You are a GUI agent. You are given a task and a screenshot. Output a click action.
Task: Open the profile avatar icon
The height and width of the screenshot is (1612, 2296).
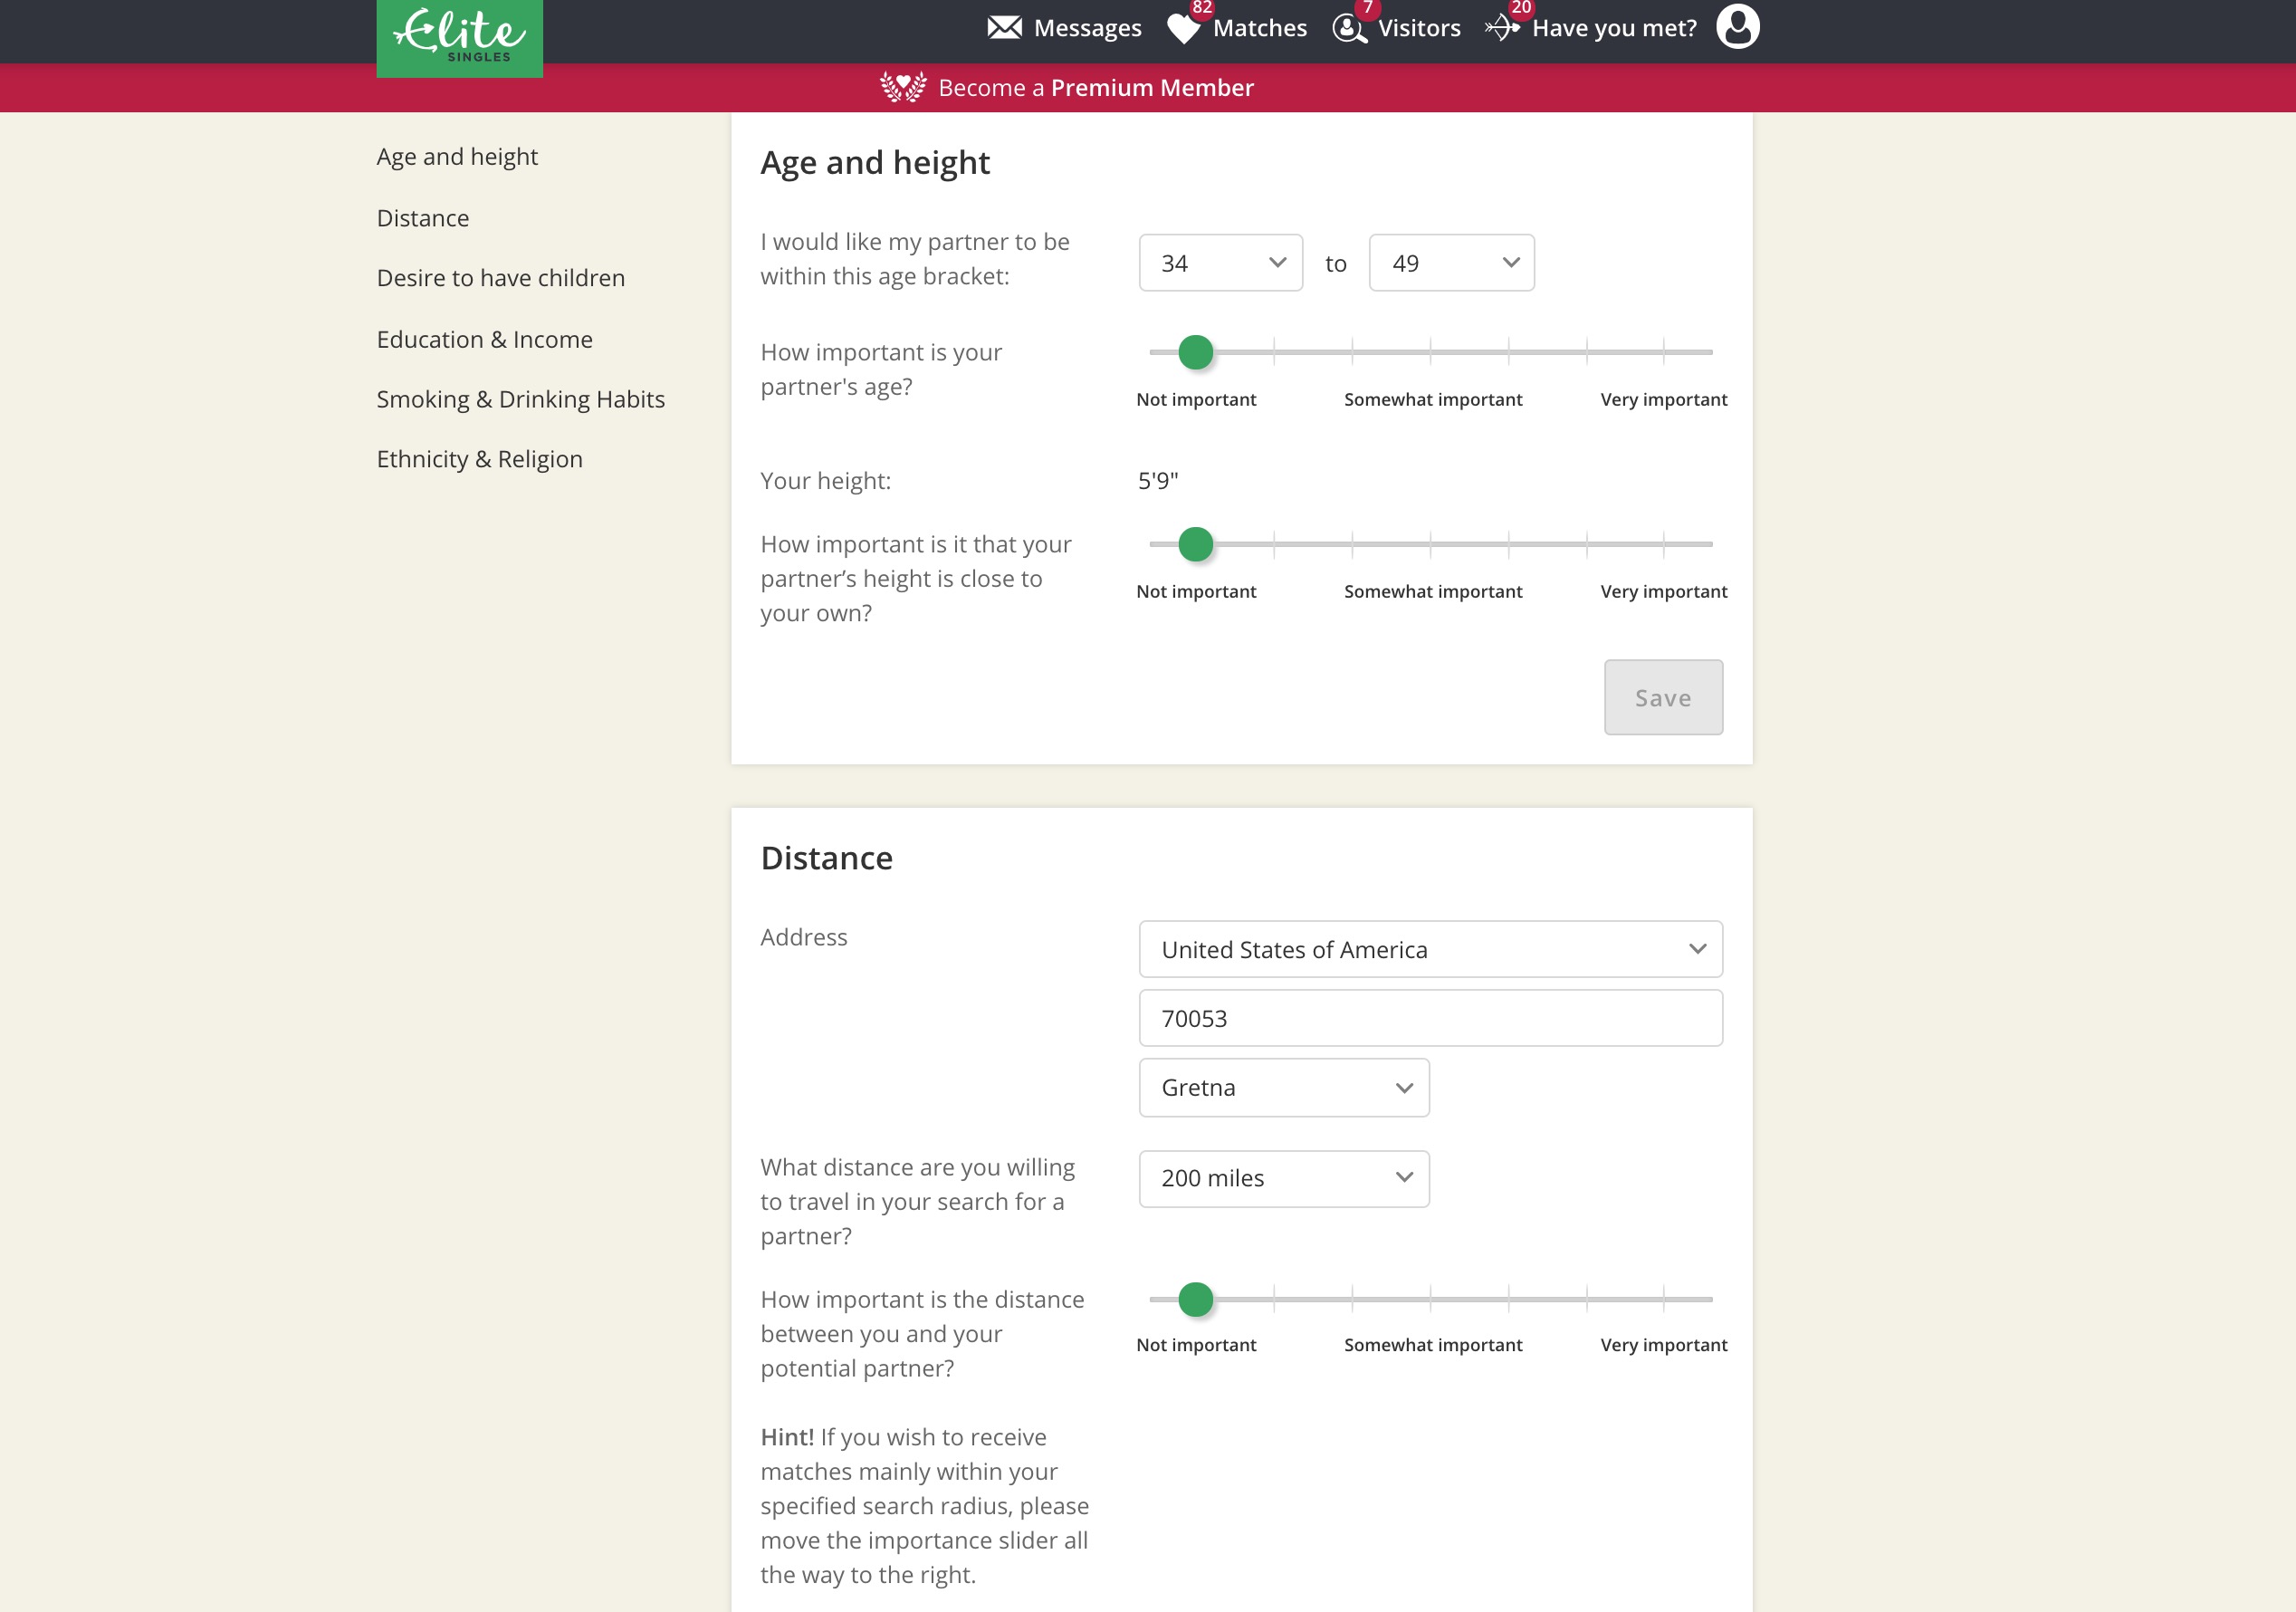pyautogui.click(x=1737, y=27)
